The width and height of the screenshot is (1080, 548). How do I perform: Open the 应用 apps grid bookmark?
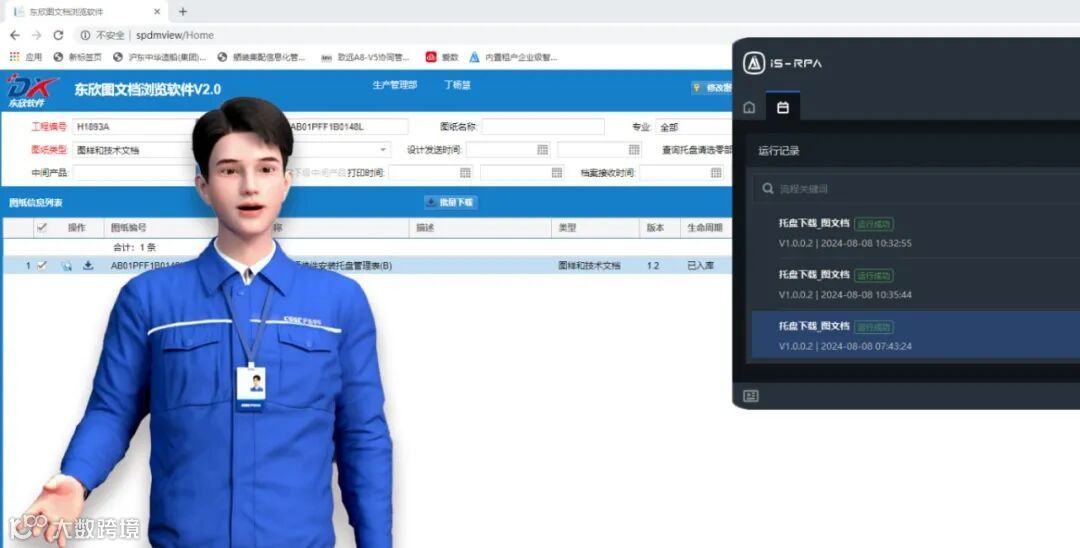[x=25, y=57]
